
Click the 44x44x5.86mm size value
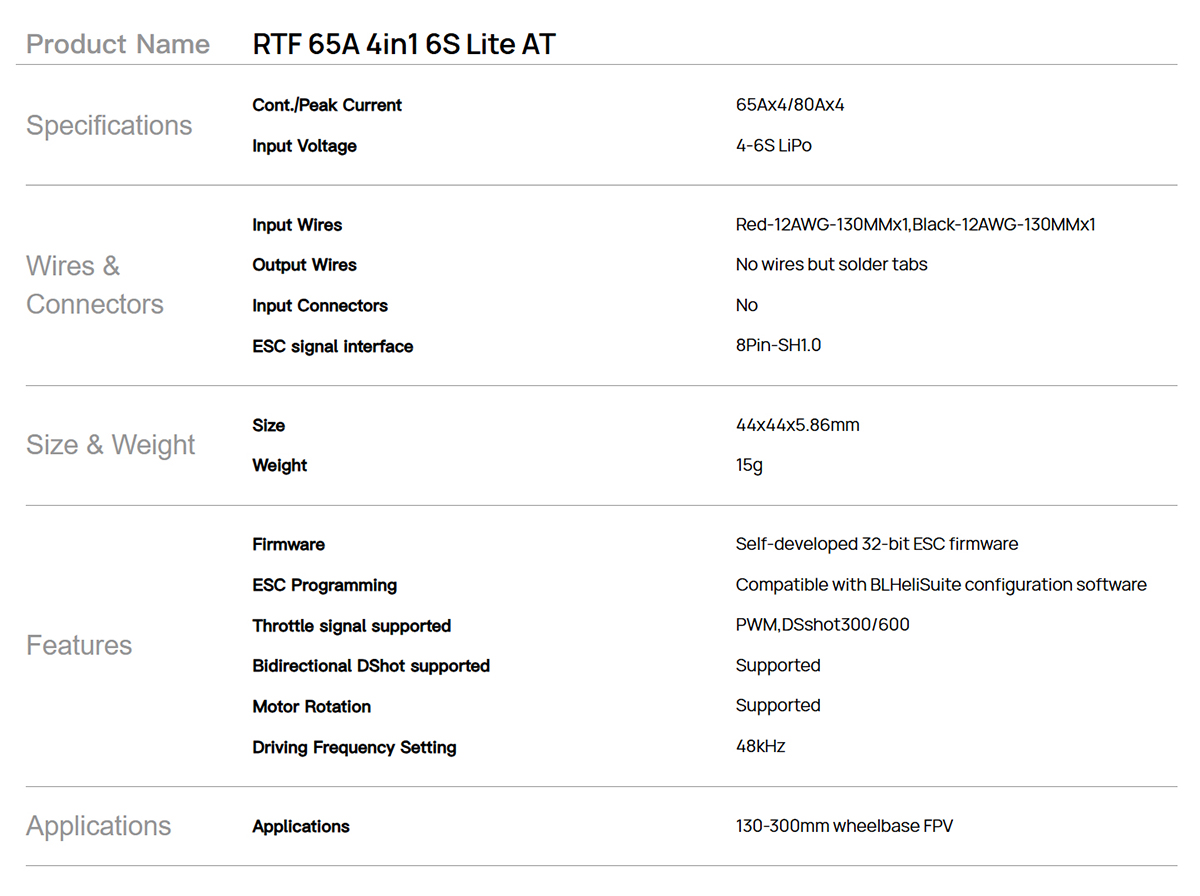(797, 425)
